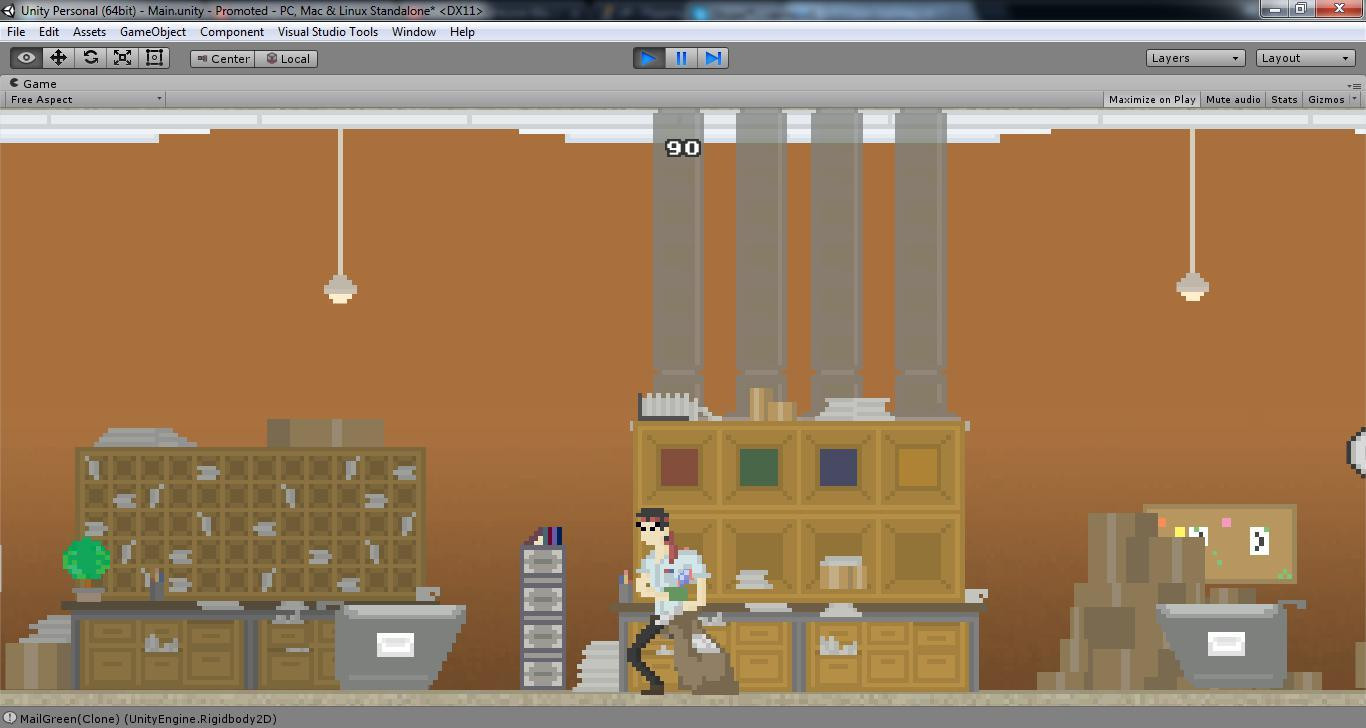Pause the running game

point(681,58)
